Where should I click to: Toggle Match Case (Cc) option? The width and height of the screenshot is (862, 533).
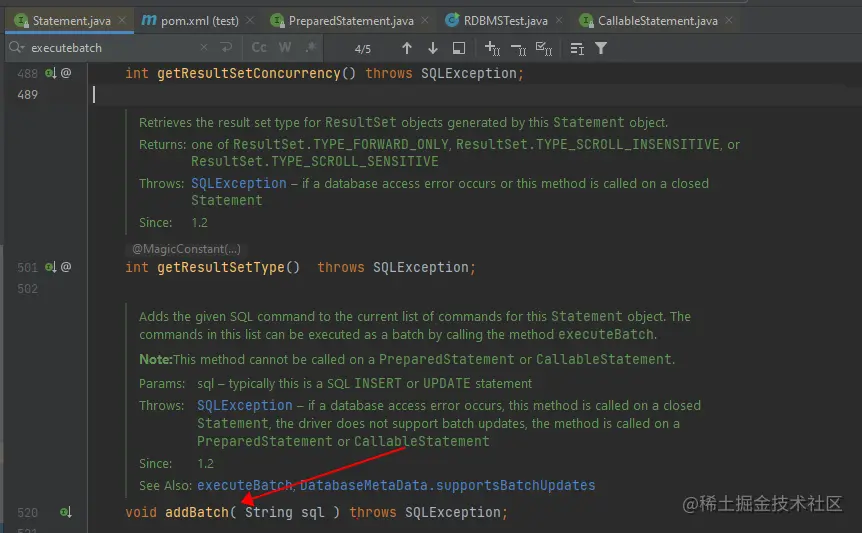pos(259,48)
